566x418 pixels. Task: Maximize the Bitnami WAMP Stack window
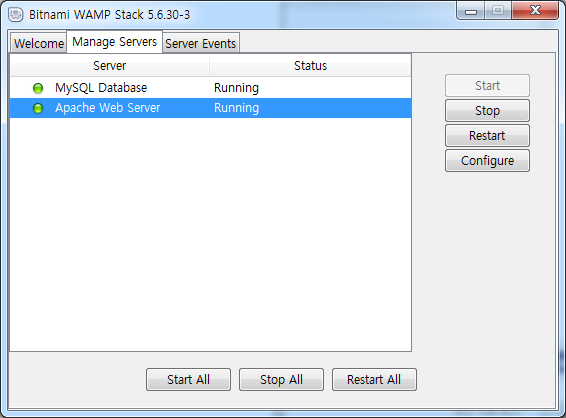pyautogui.click(x=498, y=11)
